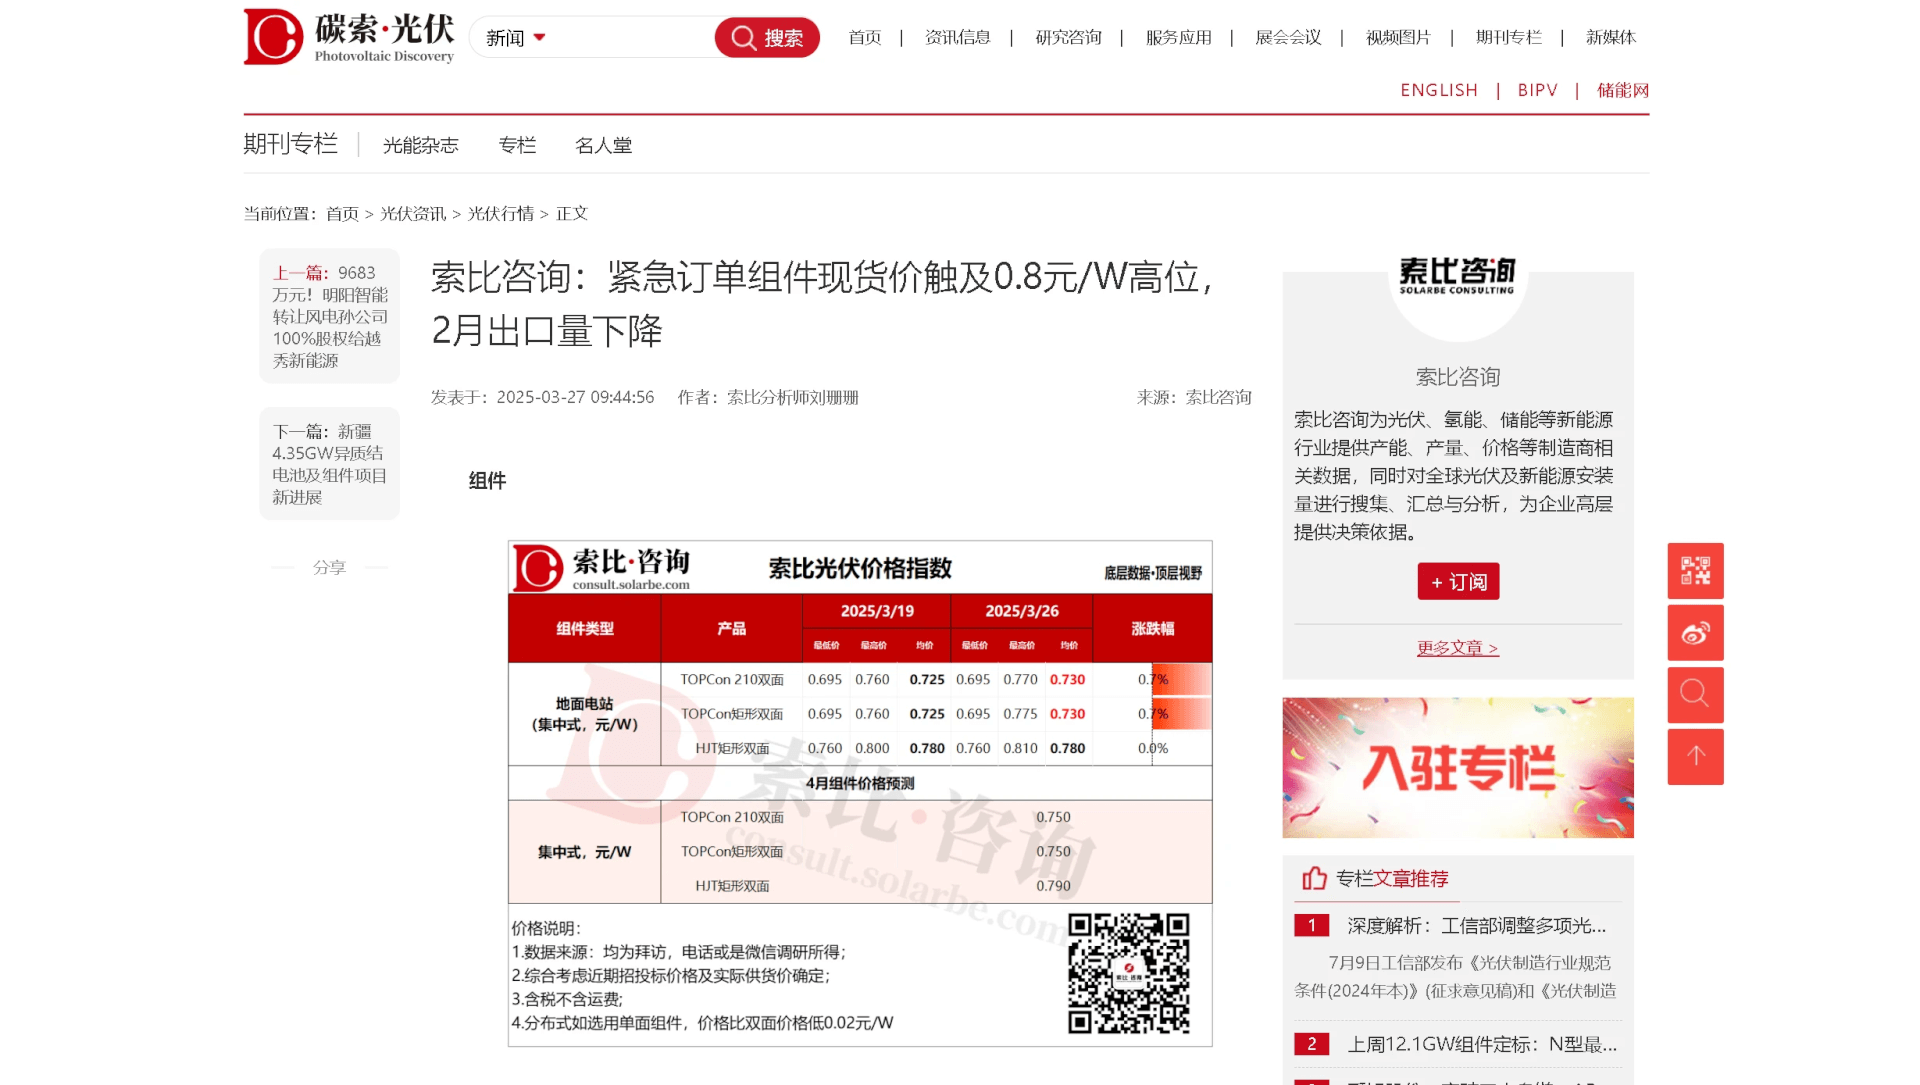Click the 组件 section heading
This screenshot has height=1085, width=1920.
[x=487, y=481]
